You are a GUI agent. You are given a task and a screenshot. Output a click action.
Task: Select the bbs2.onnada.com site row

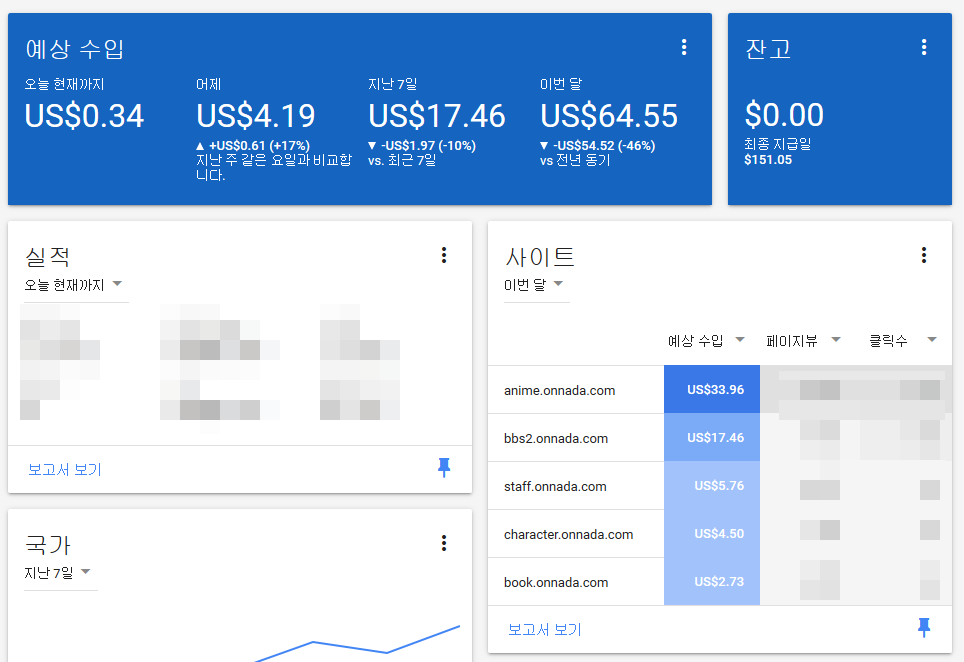click(x=555, y=438)
